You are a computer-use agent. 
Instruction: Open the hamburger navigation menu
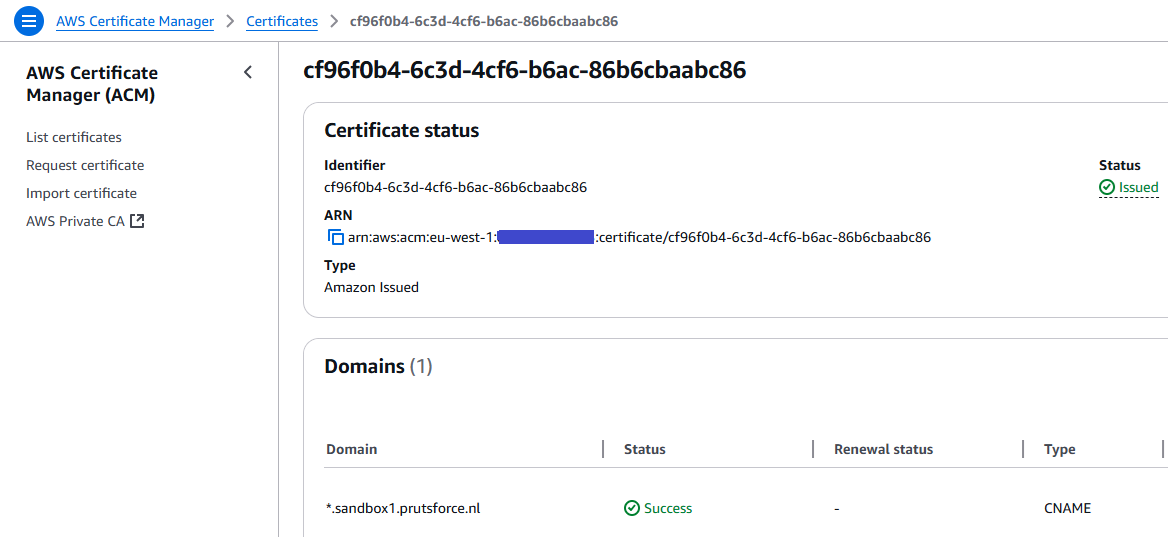30,20
